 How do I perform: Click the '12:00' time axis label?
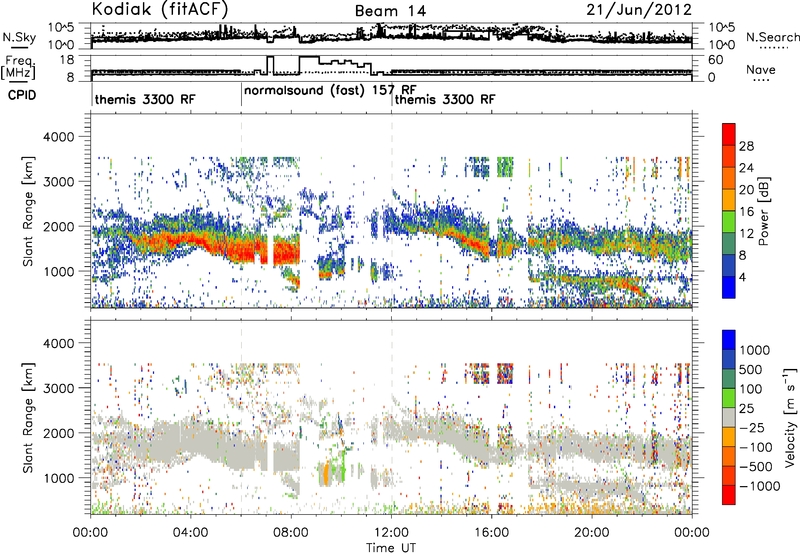point(391,533)
